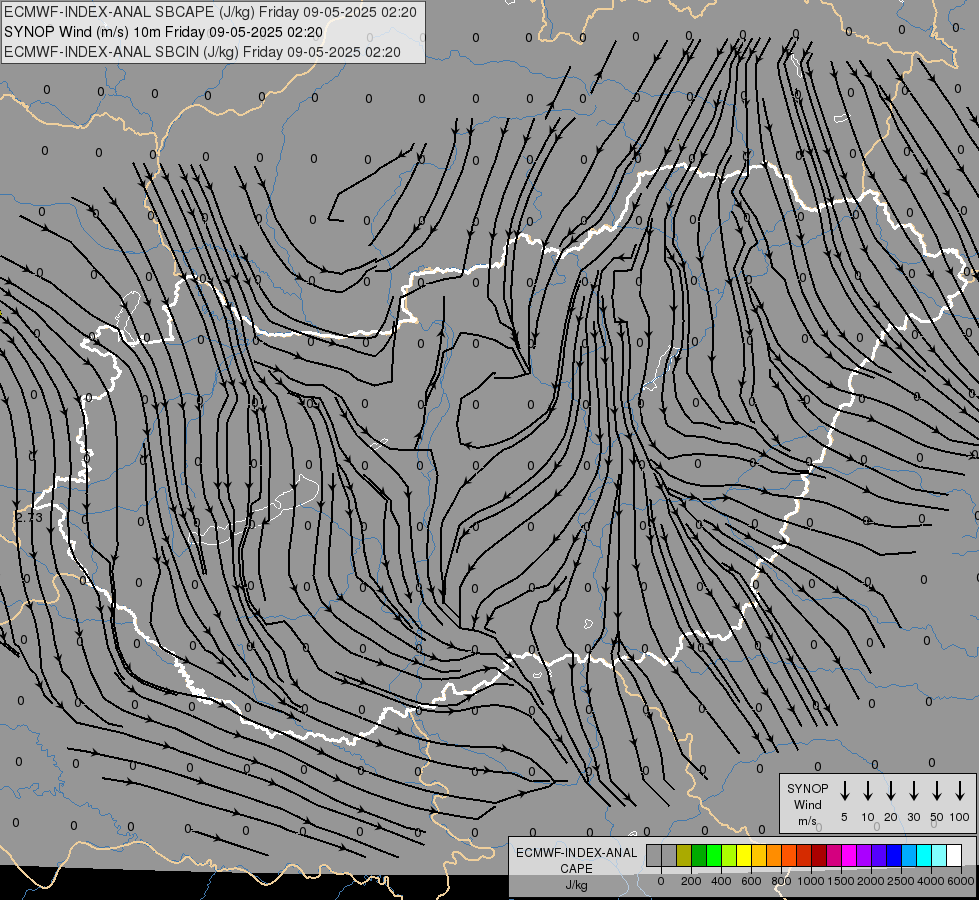Image resolution: width=979 pixels, height=900 pixels.
Task: Click the '20' label in wind legend
Action: [x=891, y=817]
